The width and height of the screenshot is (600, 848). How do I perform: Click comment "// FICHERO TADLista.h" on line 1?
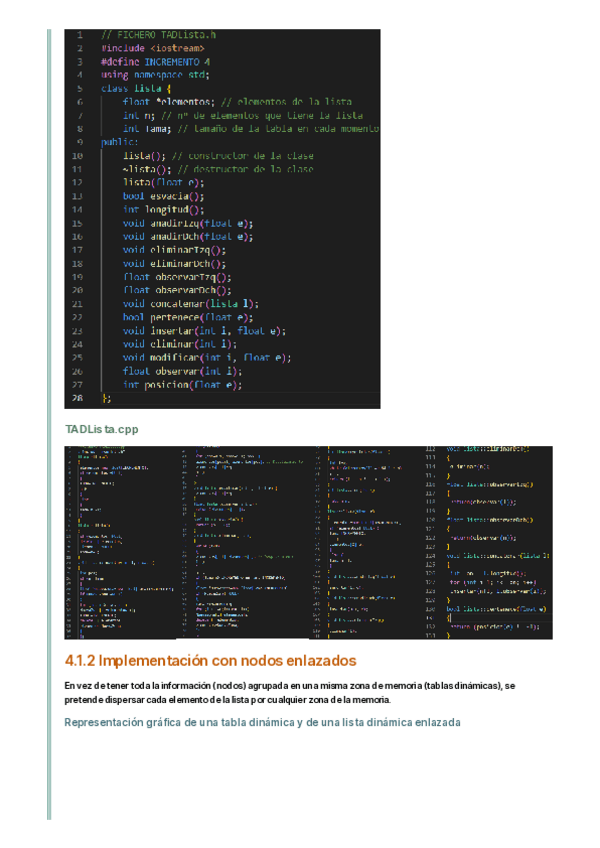point(159,35)
